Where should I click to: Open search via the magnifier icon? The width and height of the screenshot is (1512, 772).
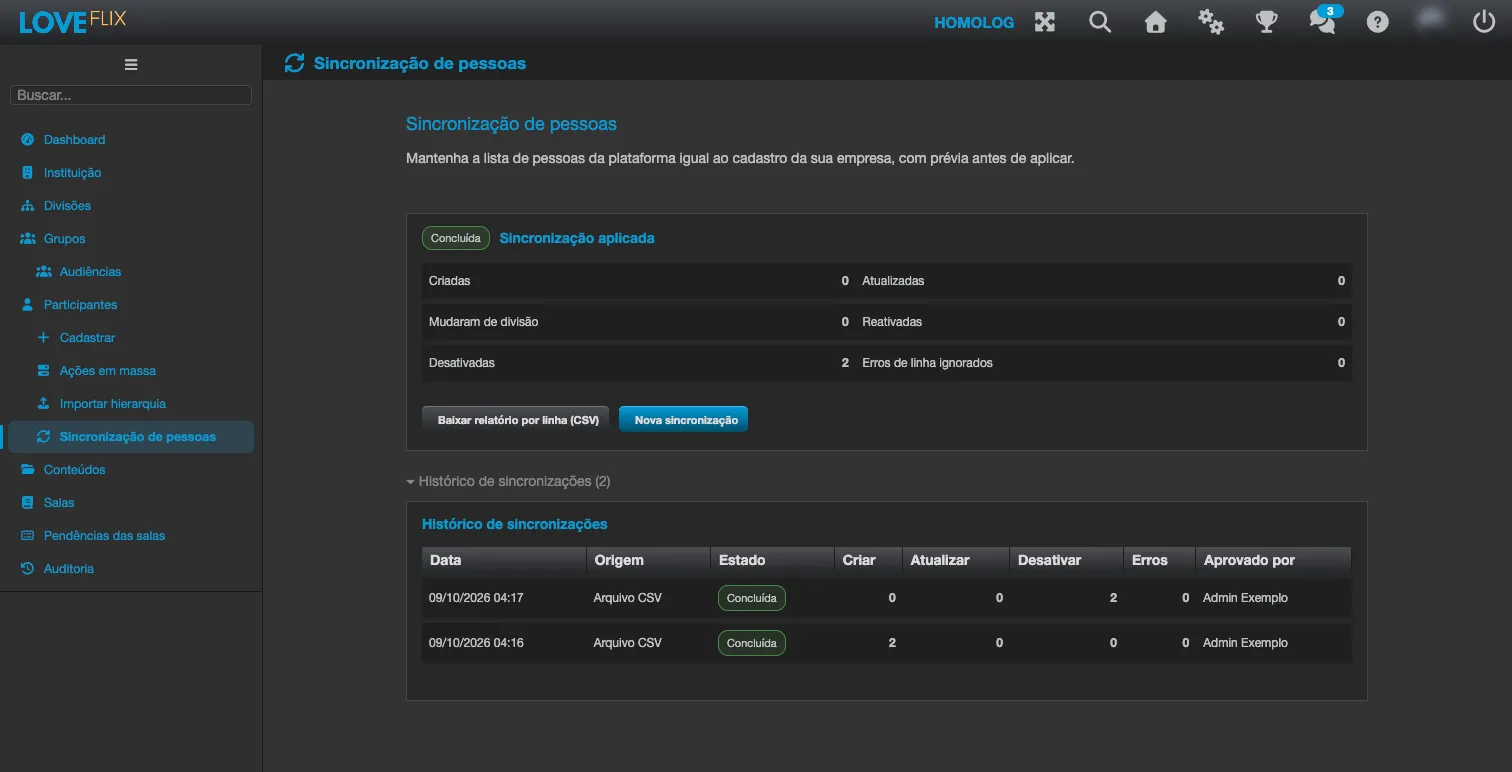1100,22
